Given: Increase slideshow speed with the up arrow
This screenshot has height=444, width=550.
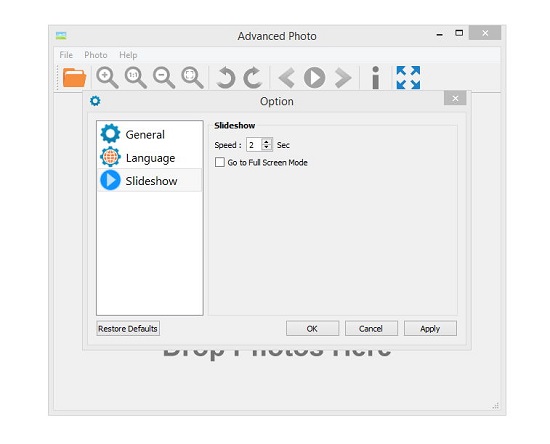Looking at the screenshot, I should [267, 142].
